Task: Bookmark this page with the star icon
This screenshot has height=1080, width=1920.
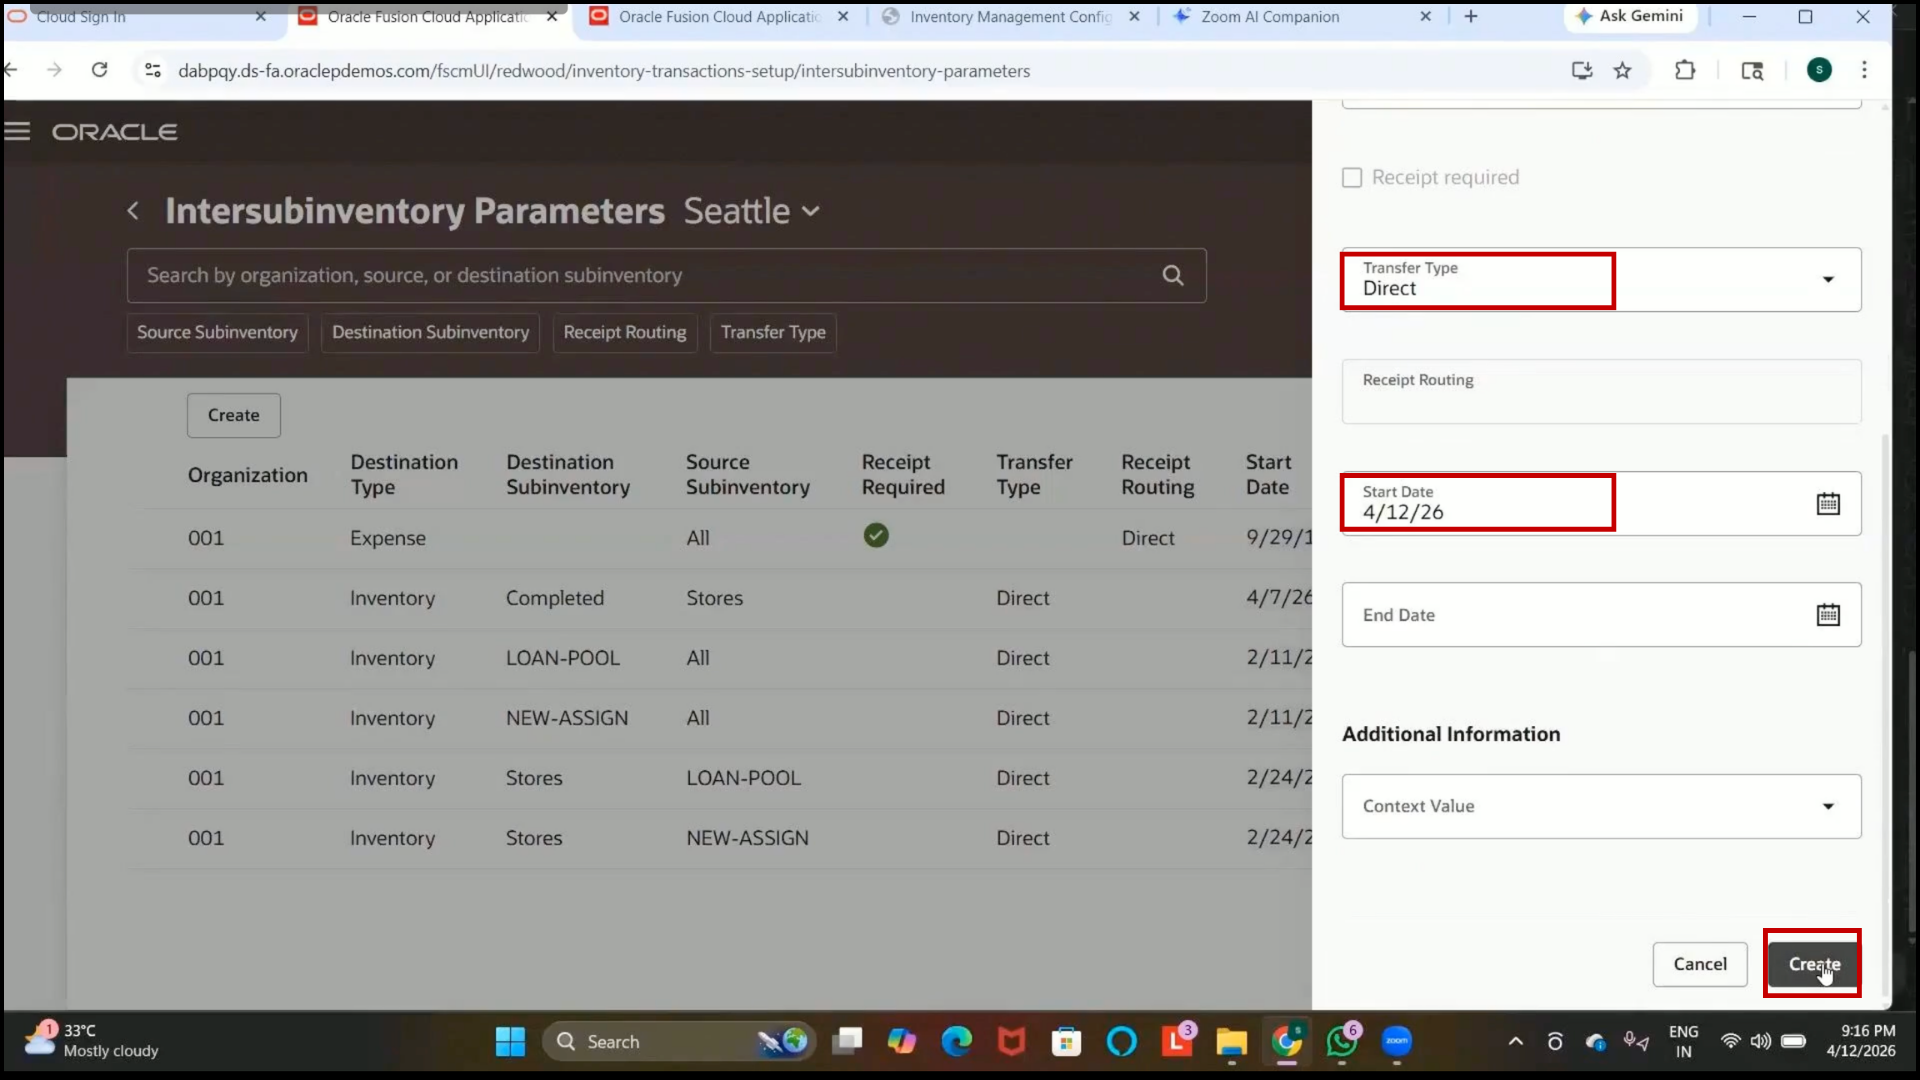Action: coord(1622,70)
